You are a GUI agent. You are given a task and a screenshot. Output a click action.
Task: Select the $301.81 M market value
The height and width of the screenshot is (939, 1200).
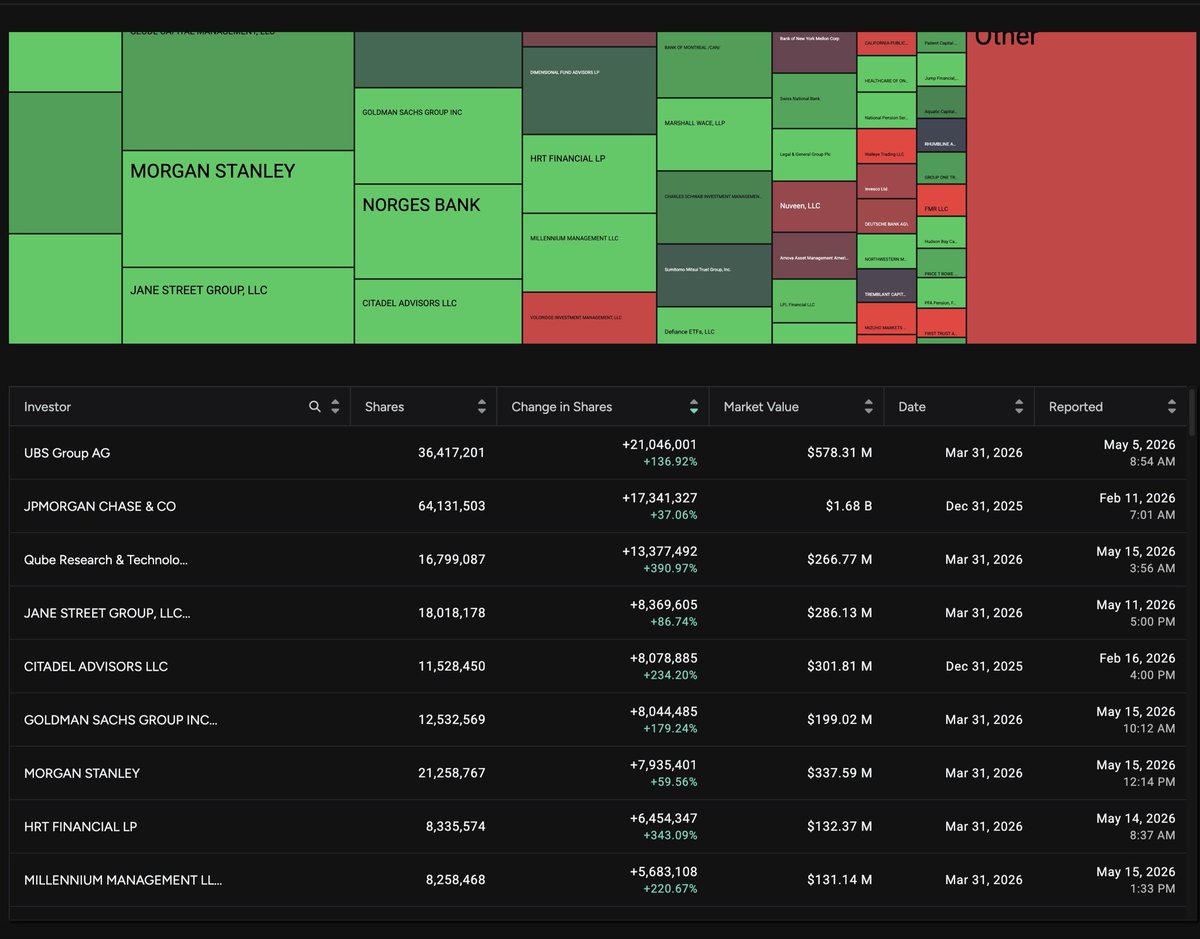pos(839,666)
